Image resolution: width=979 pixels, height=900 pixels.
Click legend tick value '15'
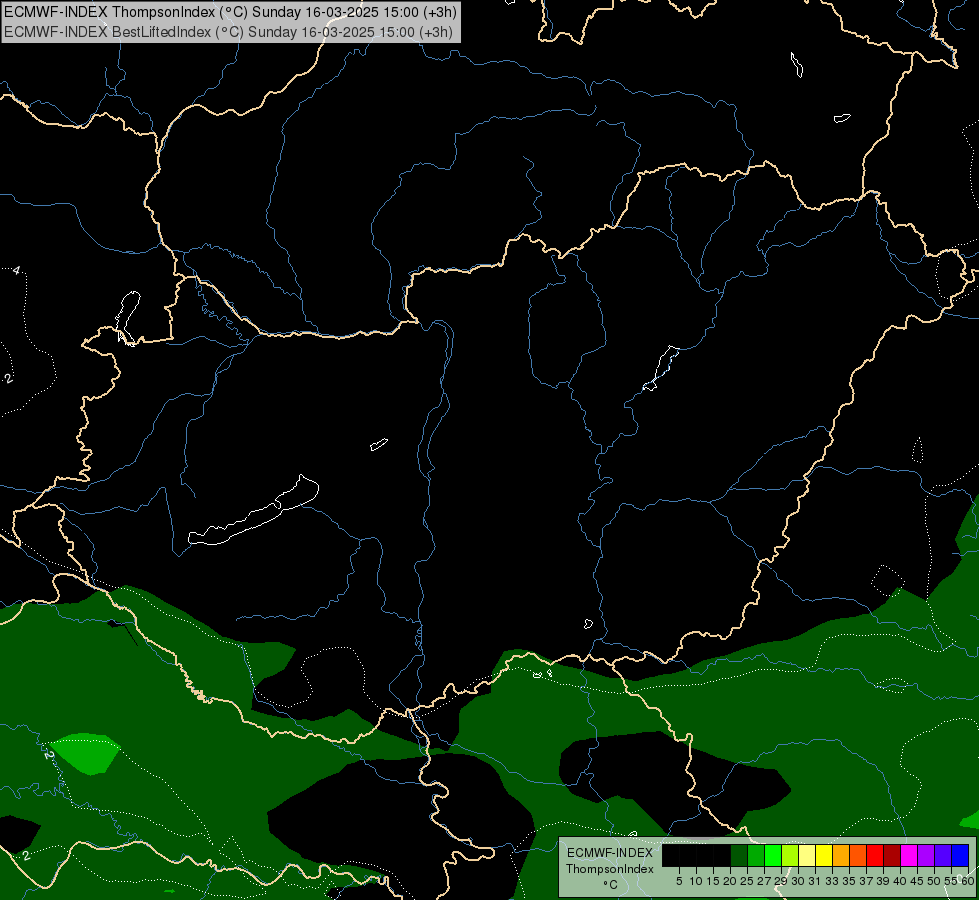pyautogui.click(x=713, y=881)
